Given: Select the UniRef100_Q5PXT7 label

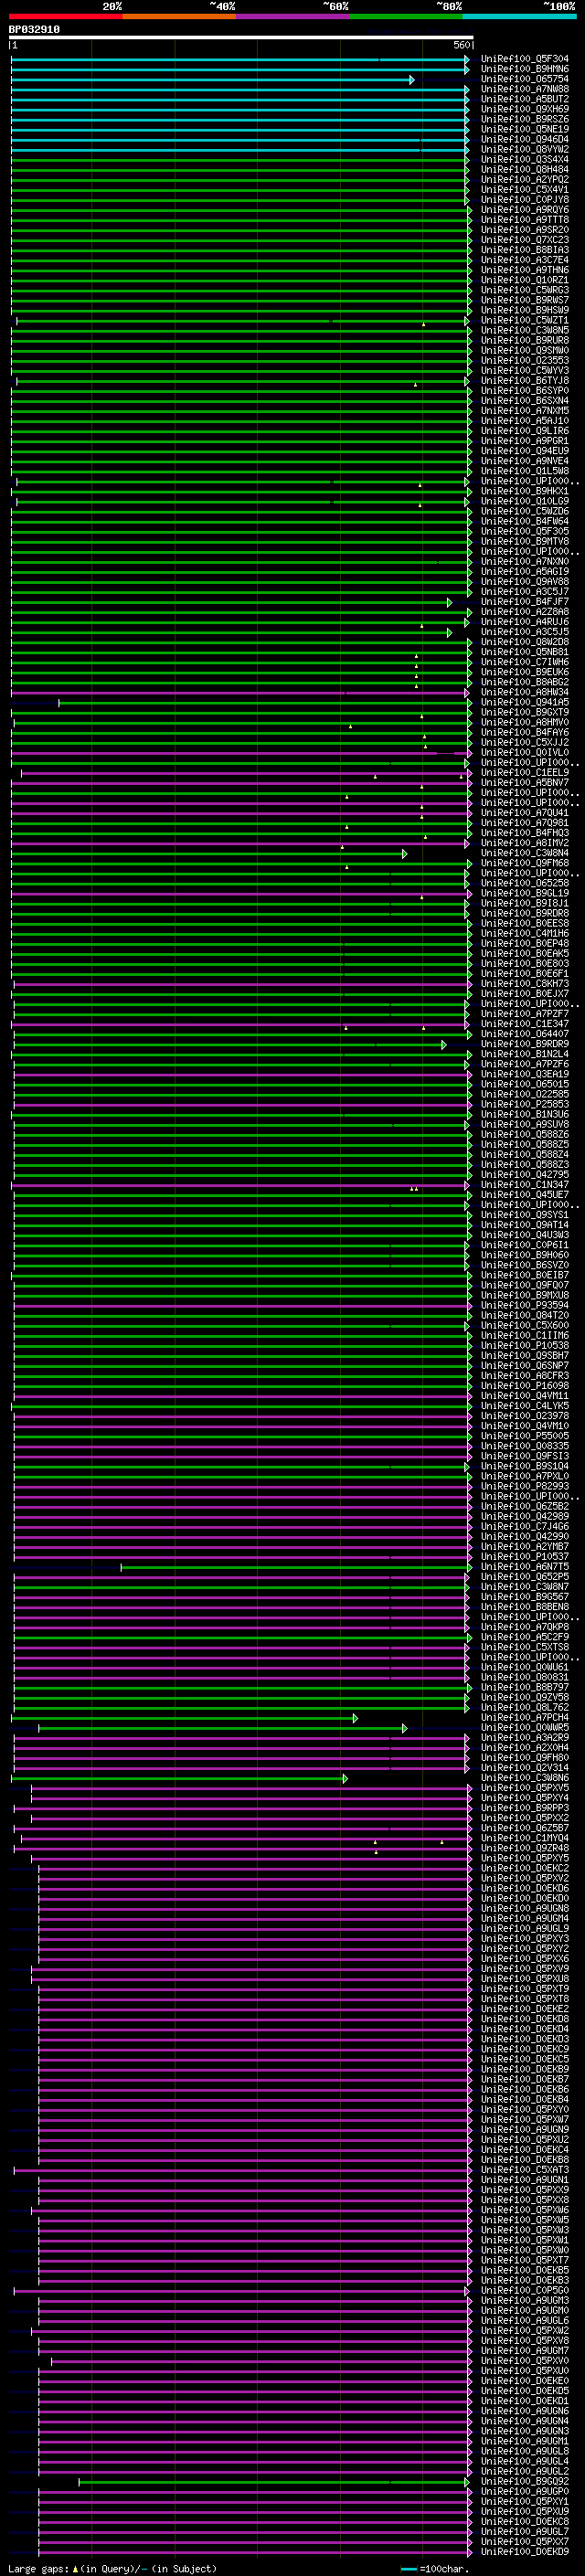Looking at the screenshot, I should 525,2260.
